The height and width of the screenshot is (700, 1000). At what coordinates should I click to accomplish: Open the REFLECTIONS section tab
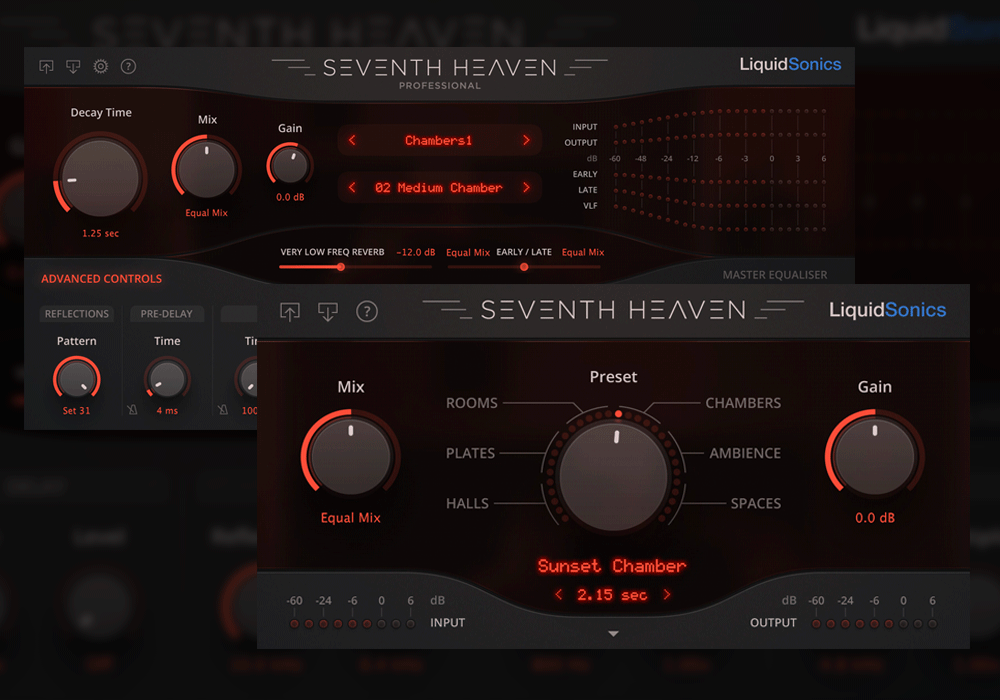coord(77,314)
